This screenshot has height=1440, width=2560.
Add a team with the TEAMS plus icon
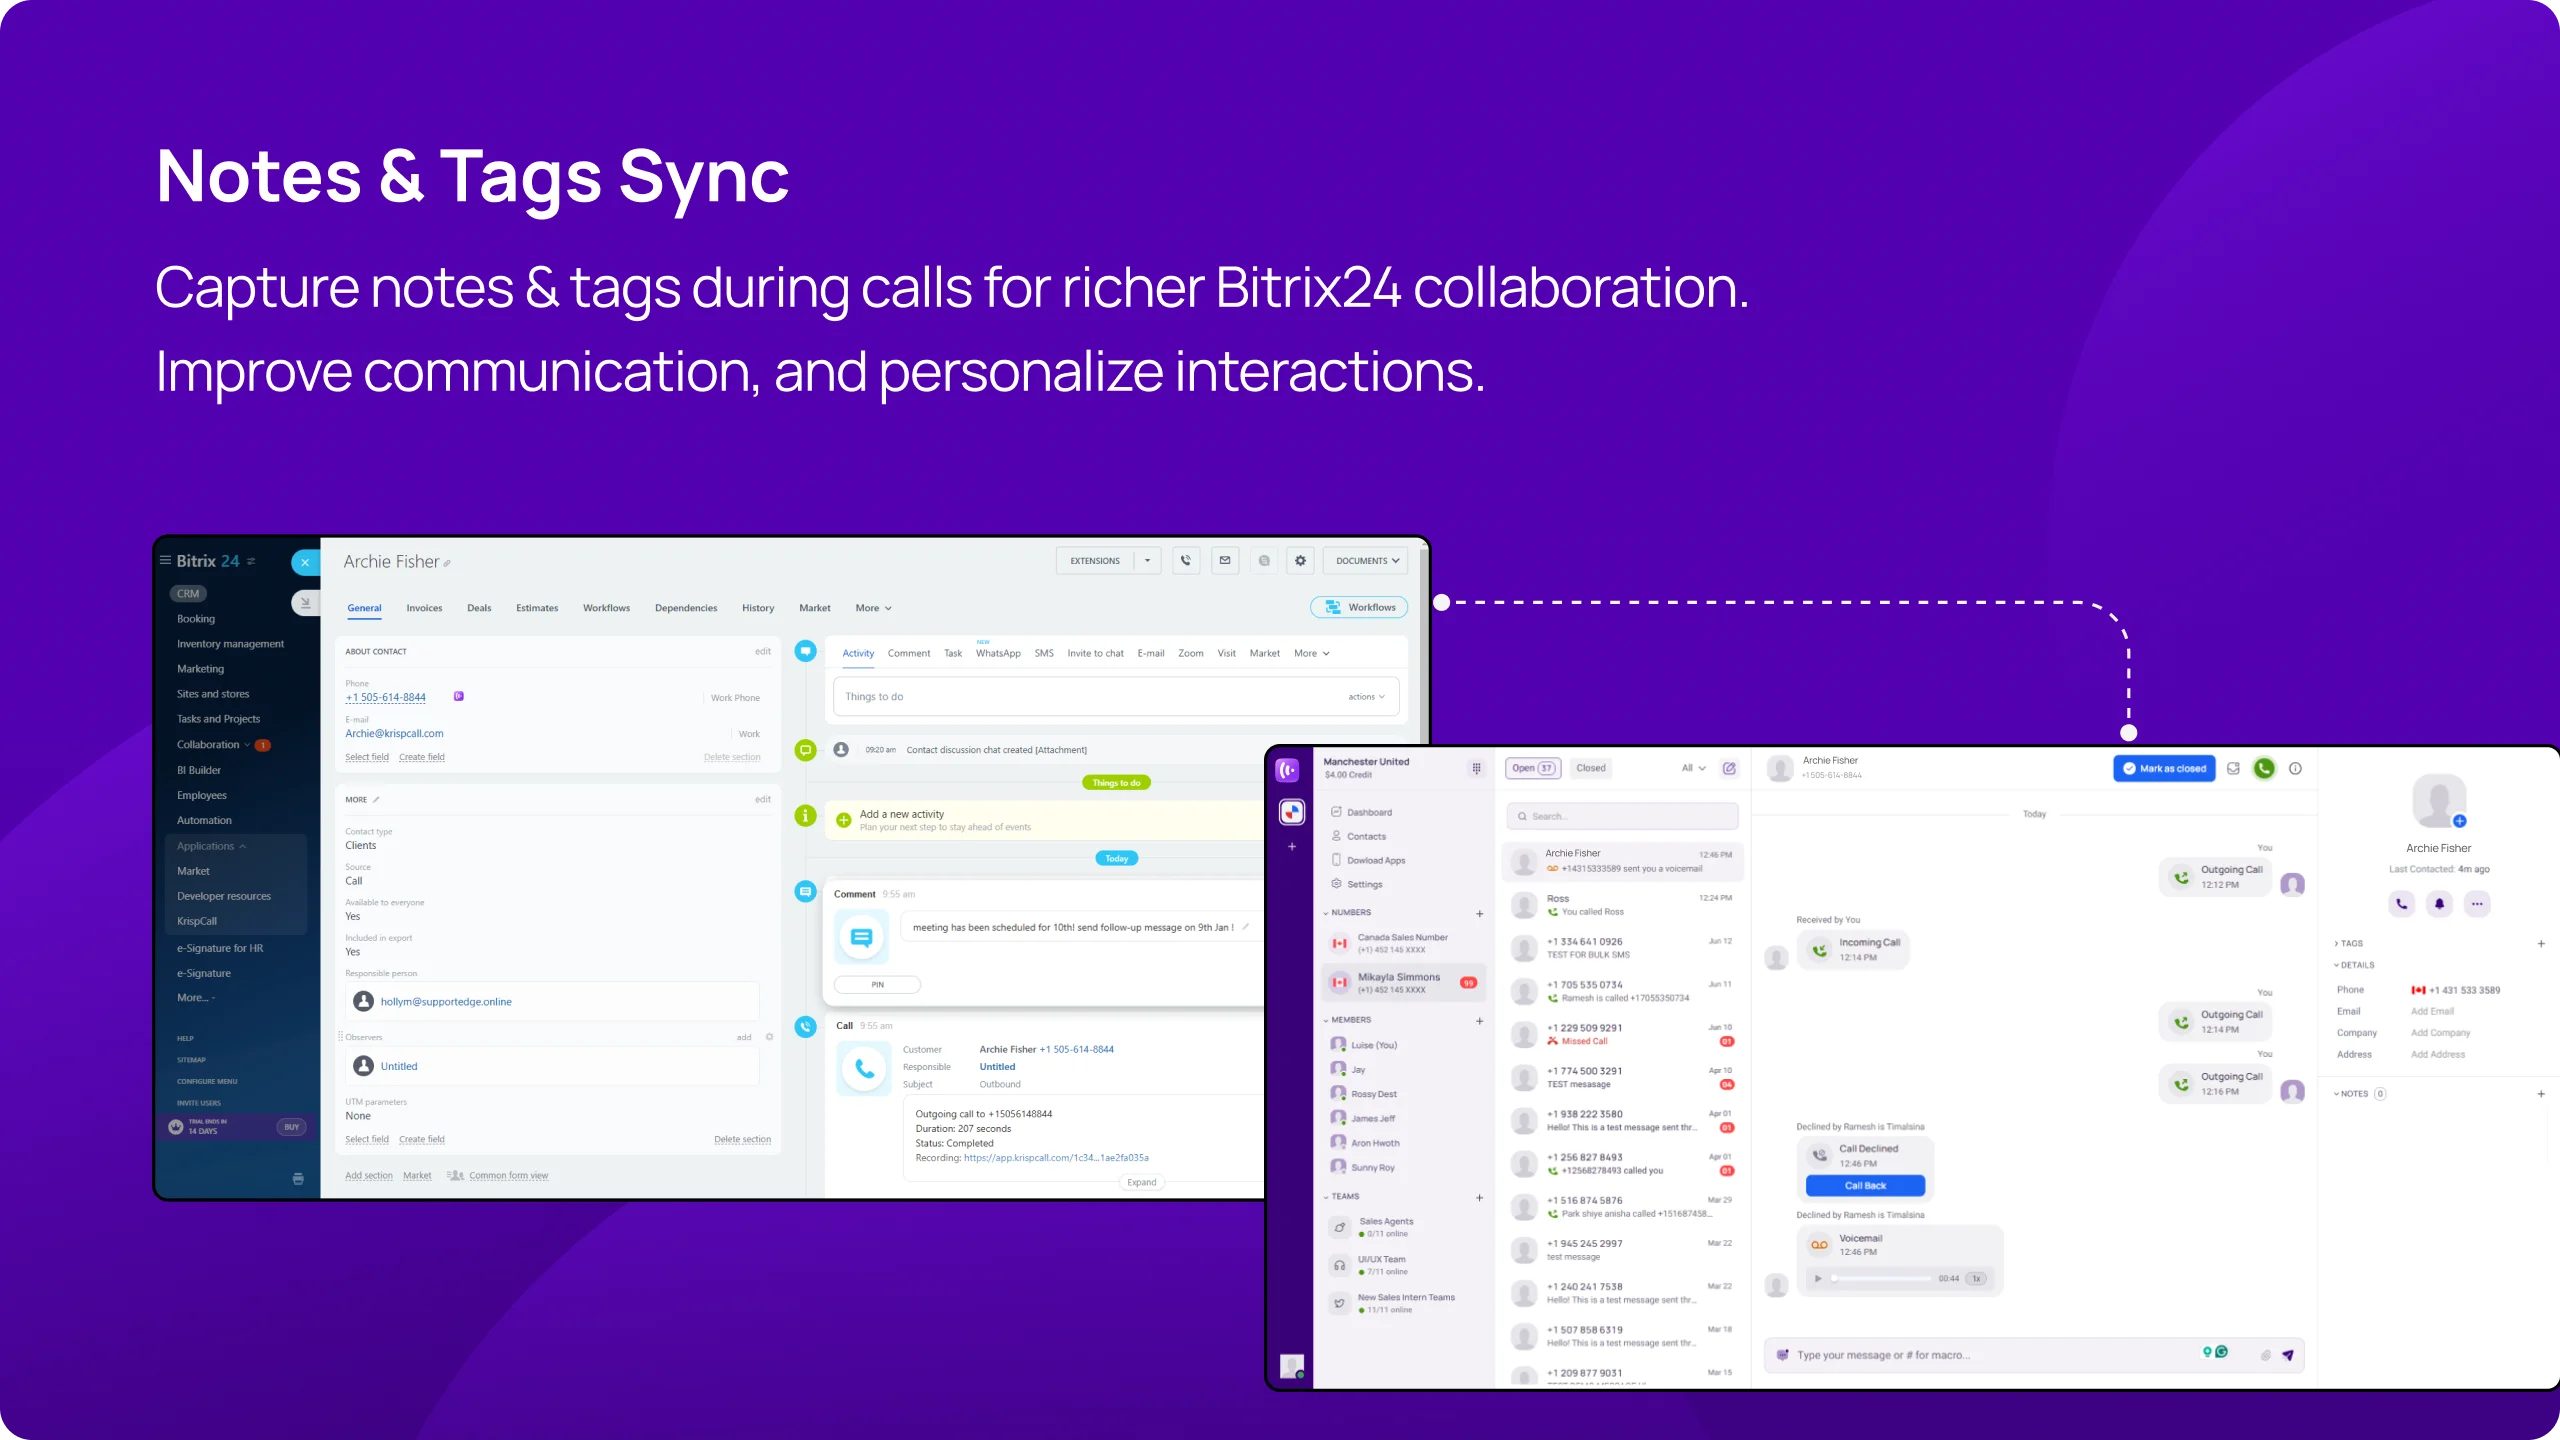[x=1480, y=1197]
